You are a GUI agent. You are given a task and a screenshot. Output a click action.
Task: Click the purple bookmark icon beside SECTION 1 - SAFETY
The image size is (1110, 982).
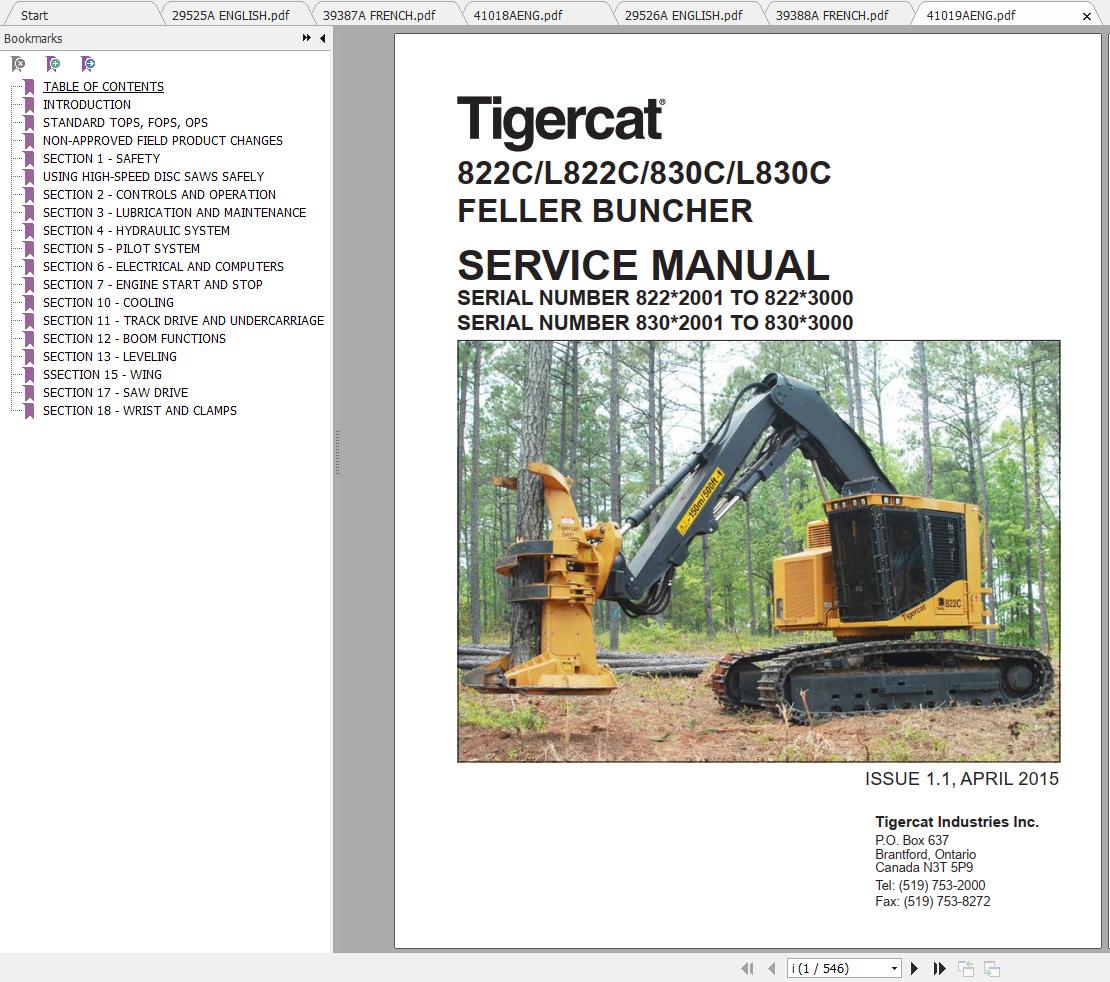29,159
